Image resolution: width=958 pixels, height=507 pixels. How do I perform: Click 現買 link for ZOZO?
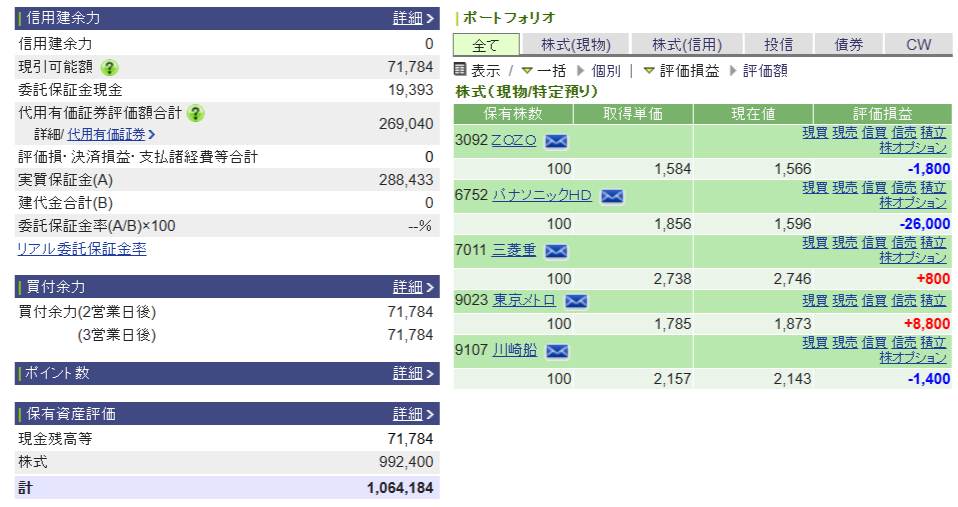[814, 133]
